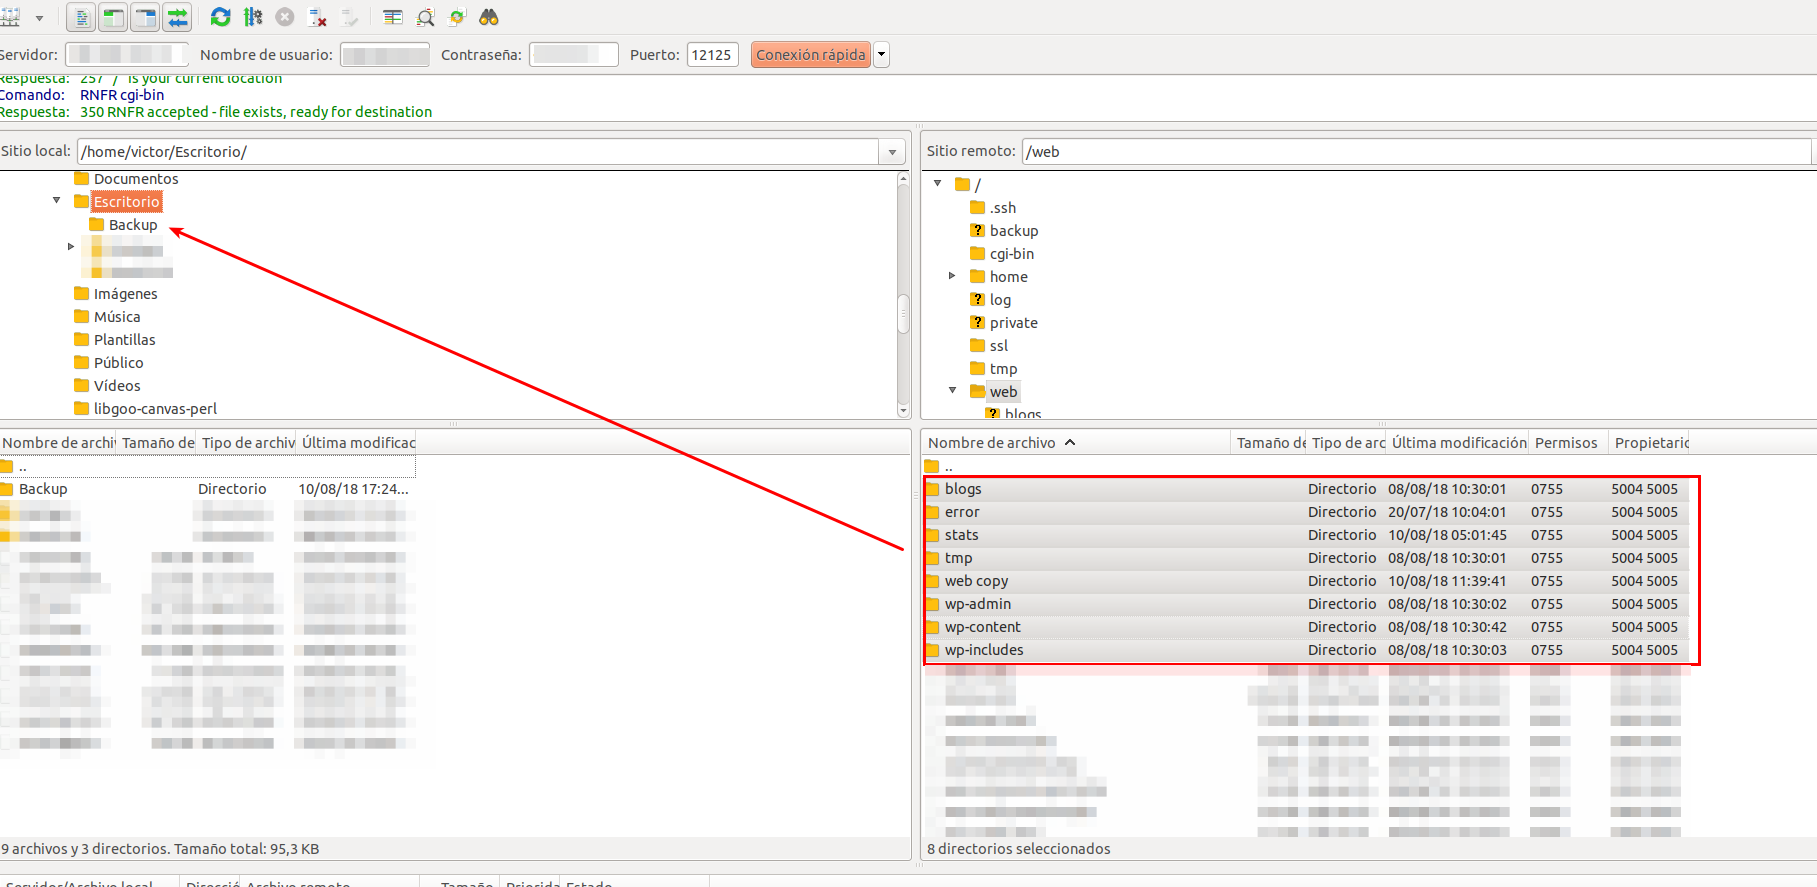Click the process queue toolbar icon
This screenshot has width=1817, height=887.
(253, 17)
